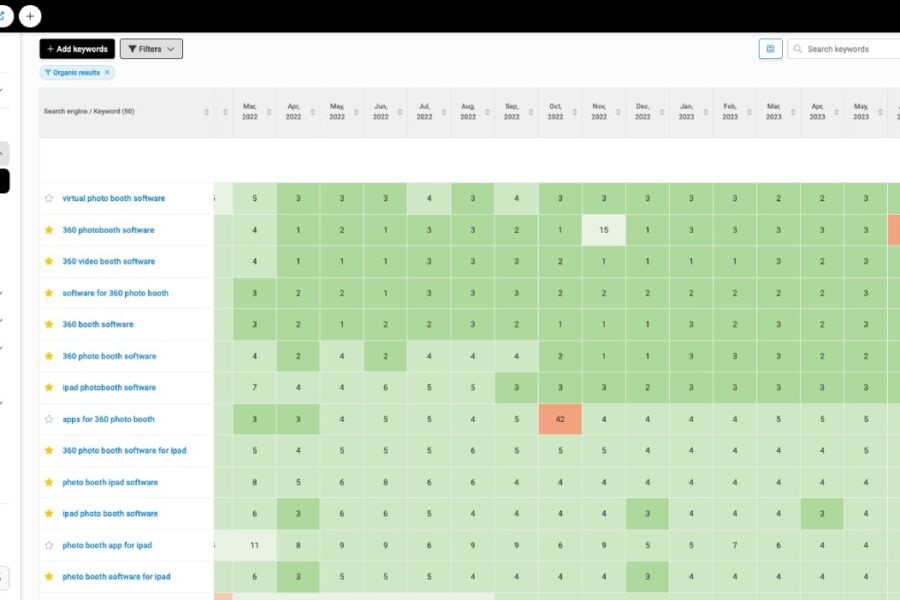Remove the Organic results filter chip
This screenshot has width=900, height=600.
[108, 73]
